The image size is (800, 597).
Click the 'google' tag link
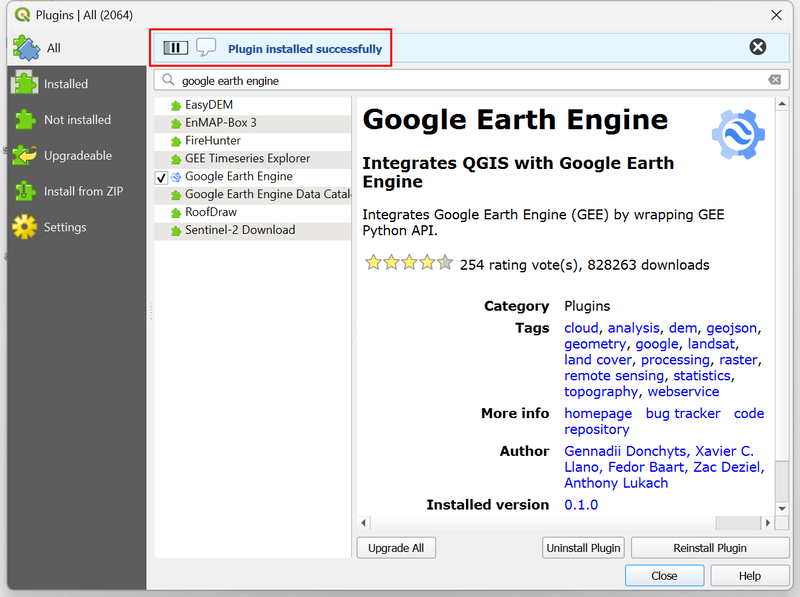click(657, 344)
